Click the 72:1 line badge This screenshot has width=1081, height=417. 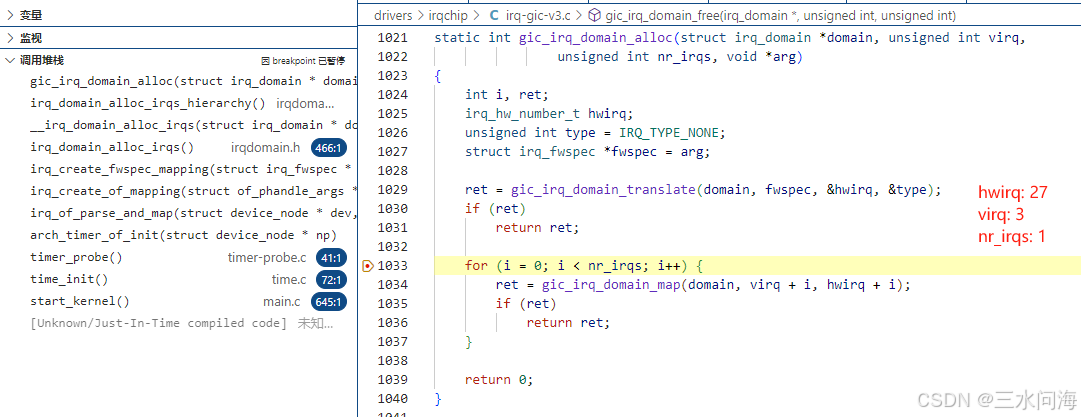point(332,280)
